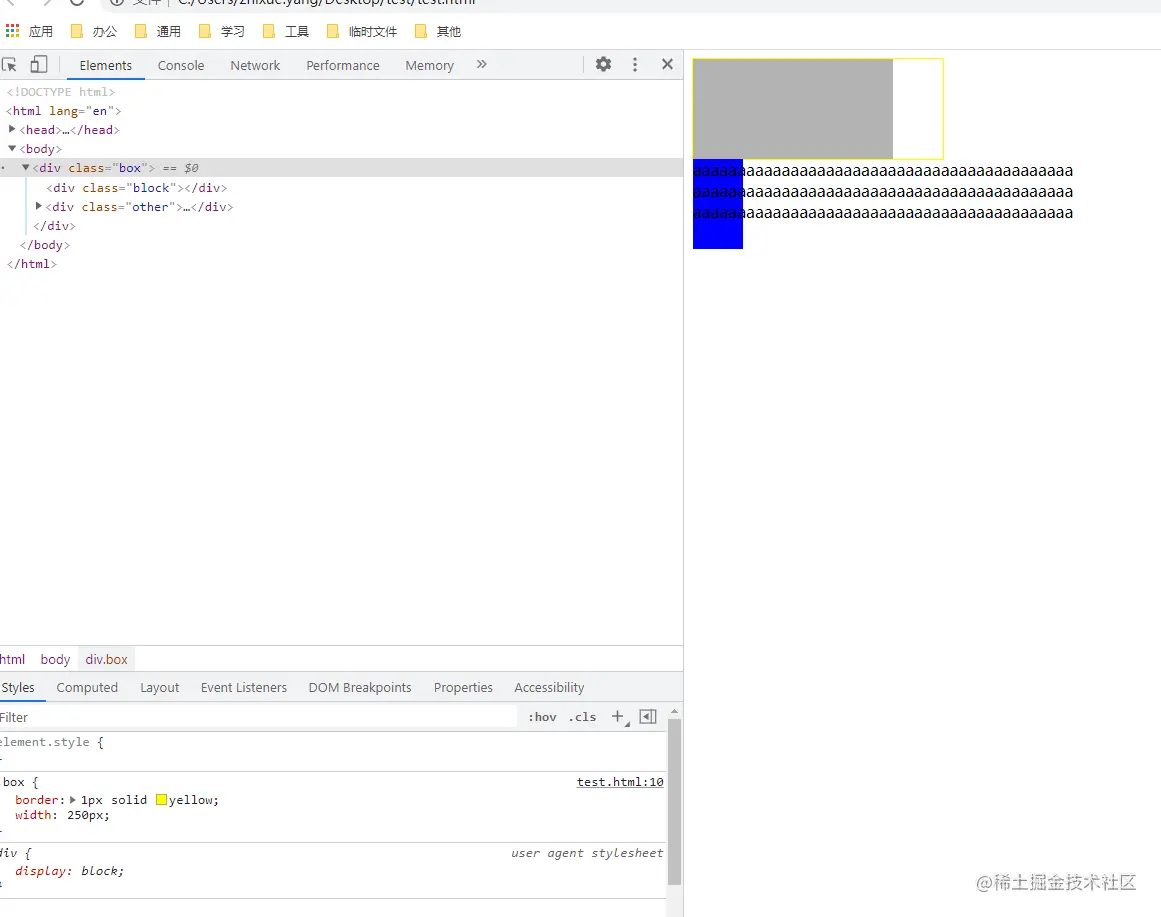Click the styles pane scrollbar thumb
1161x917 pixels.
pos(674,802)
